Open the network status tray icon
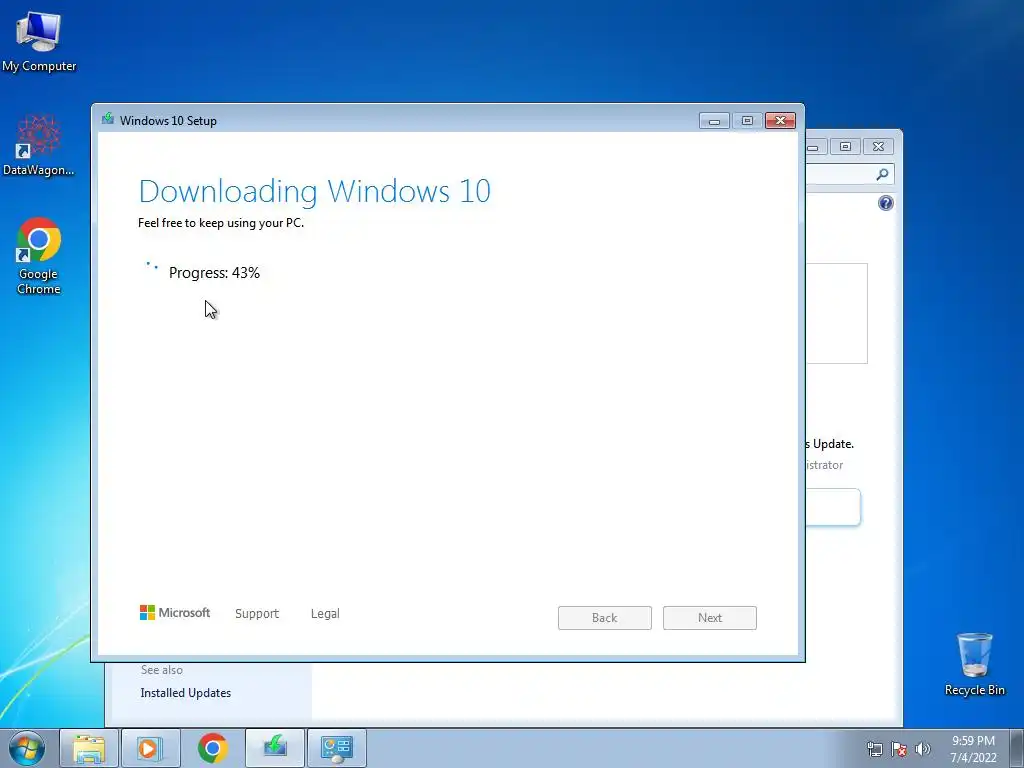1024x768 pixels. coord(874,749)
